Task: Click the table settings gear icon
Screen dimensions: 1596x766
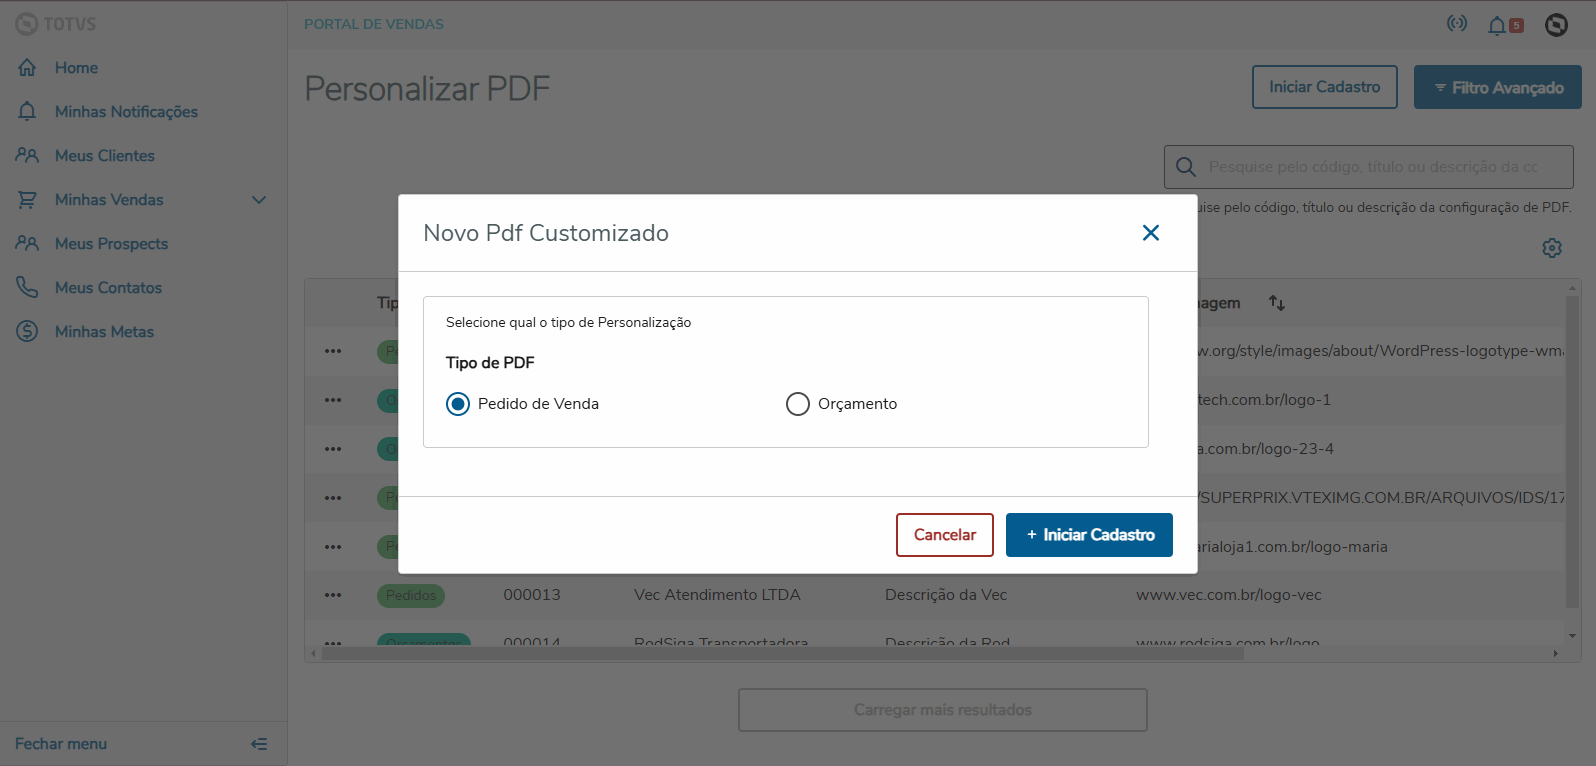Action: point(1552,248)
